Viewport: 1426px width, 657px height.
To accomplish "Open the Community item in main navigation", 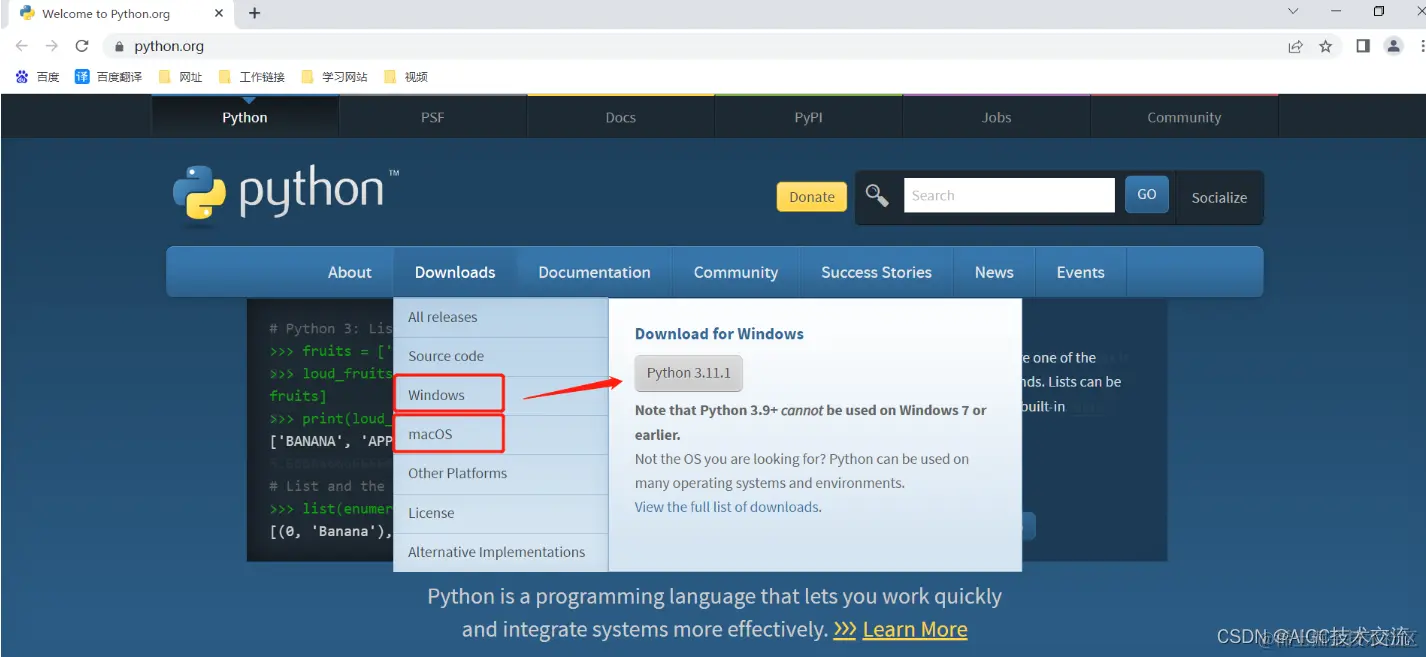I will 736,272.
